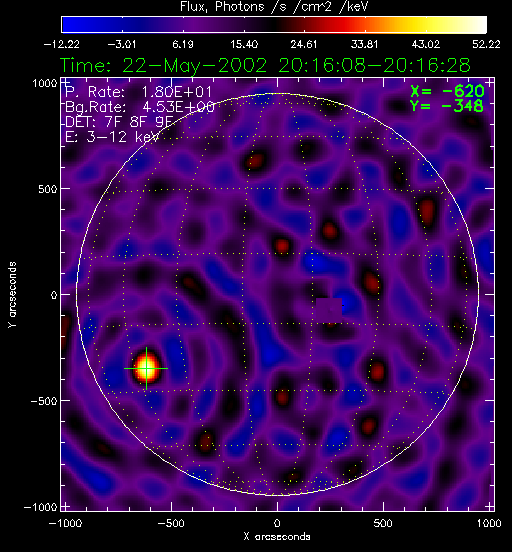Click the X= -620 coordinate readout
512x552 pixels.
tap(447, 91)
